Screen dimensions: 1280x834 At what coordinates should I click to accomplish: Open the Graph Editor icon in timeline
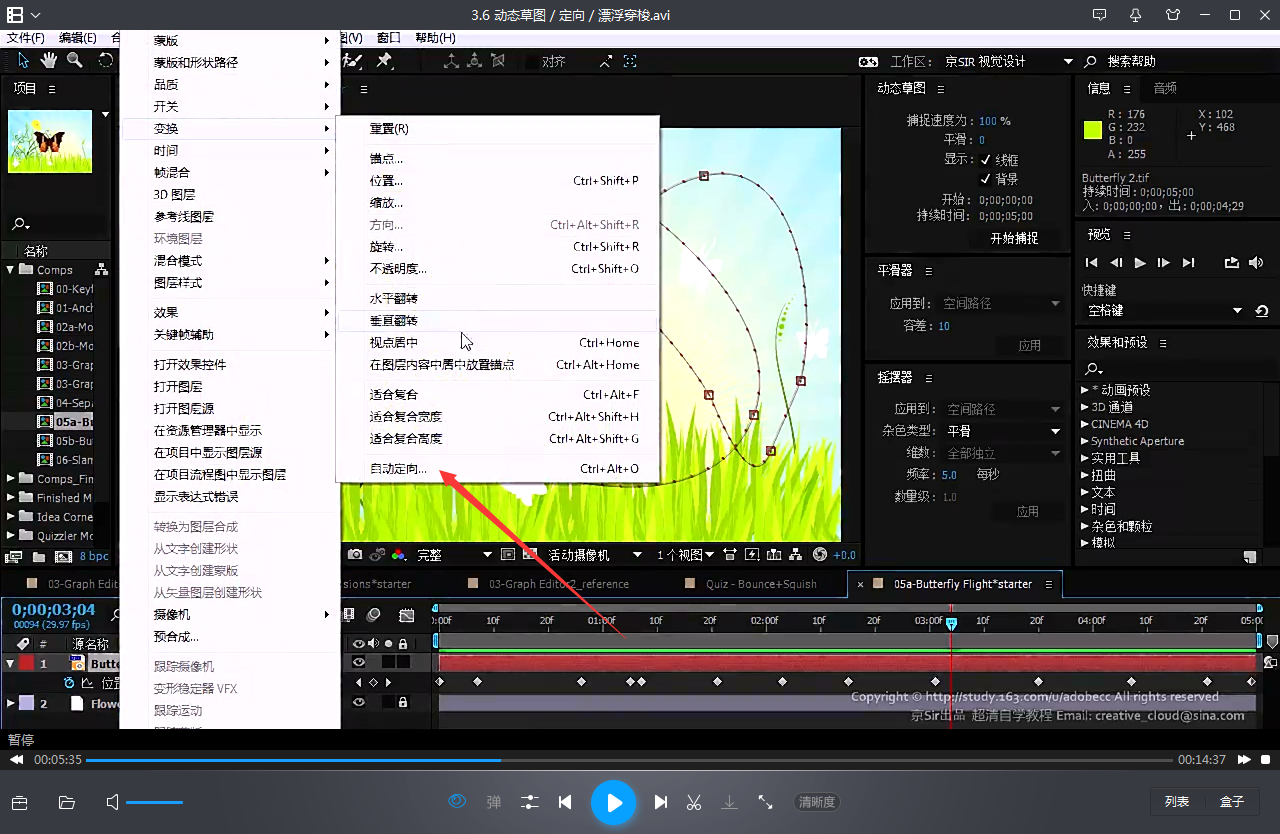click(406, 615)
